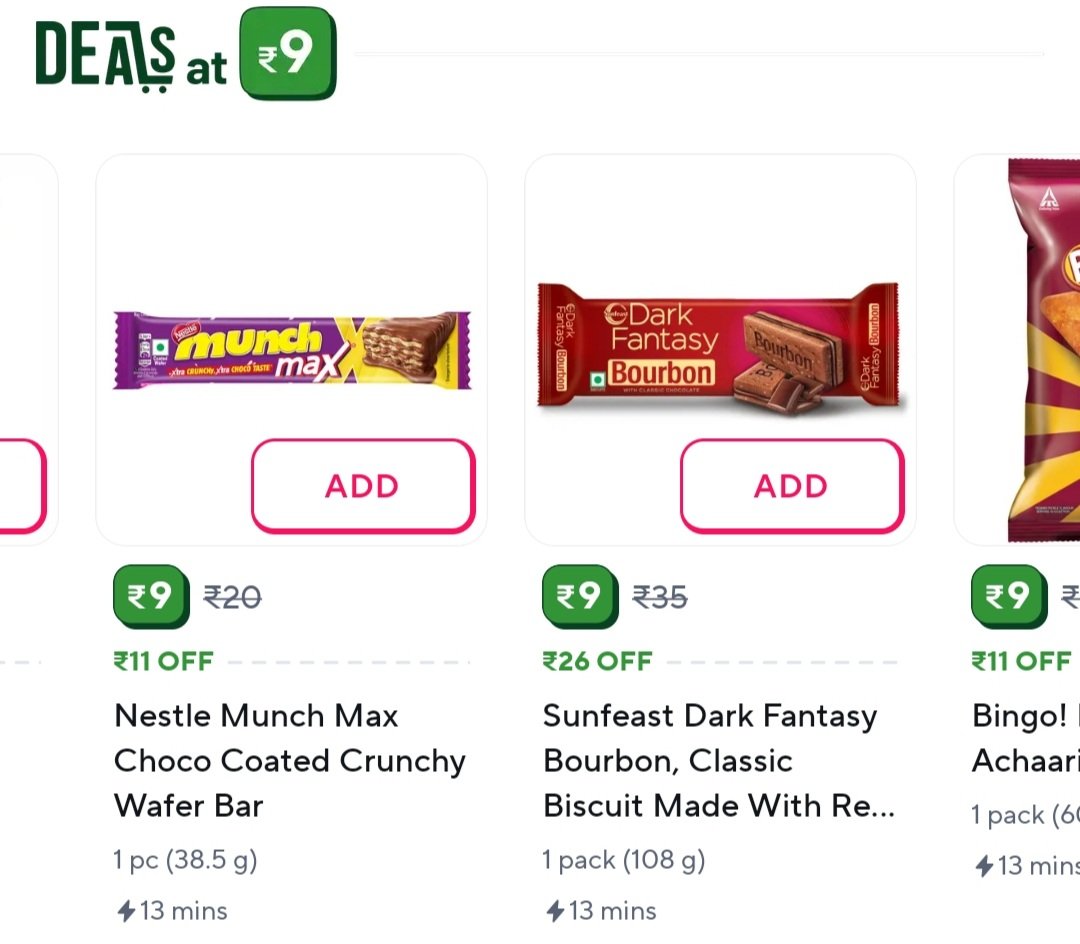The height and width of the screenshot is (944, 1080).
Task: Click the ₹26 OFF label for Dark Fantasy
Action: pyautogui.click(x=597, y=662)
